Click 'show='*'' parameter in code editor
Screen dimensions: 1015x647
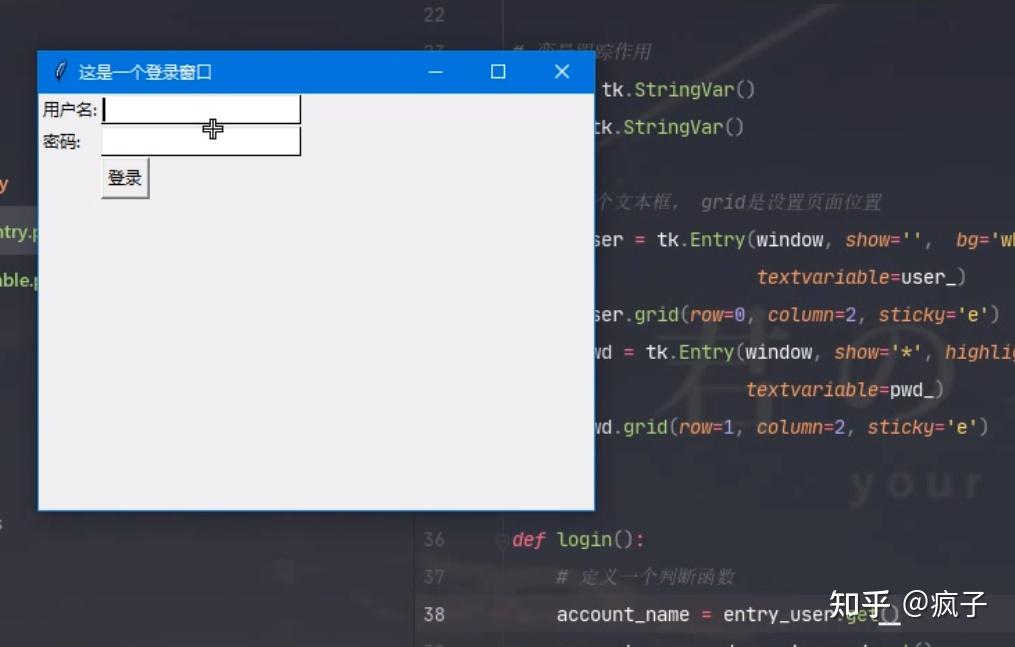click(877, 353)
